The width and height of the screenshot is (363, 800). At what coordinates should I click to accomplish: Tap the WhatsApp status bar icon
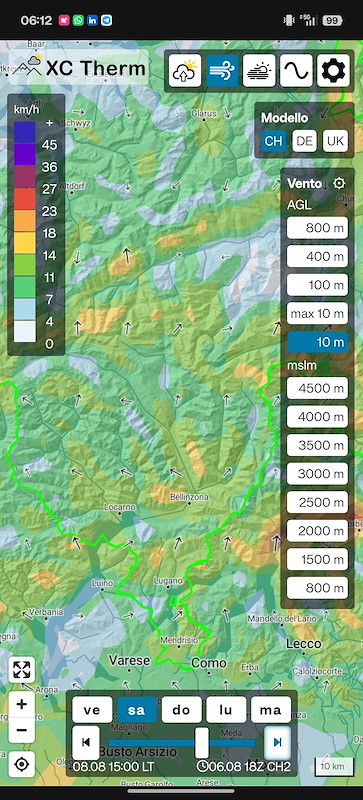[78, 20]
